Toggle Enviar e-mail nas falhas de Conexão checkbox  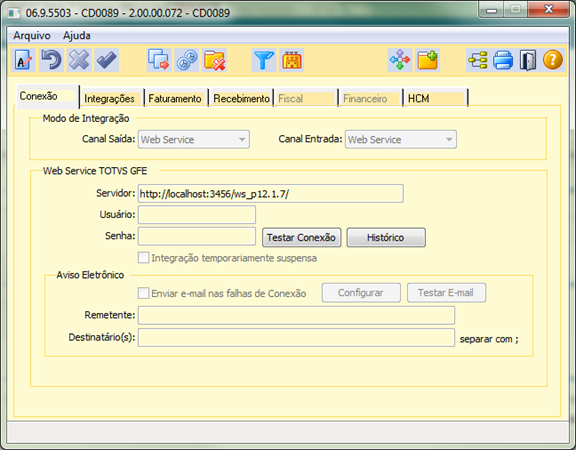tap(143, 293)
